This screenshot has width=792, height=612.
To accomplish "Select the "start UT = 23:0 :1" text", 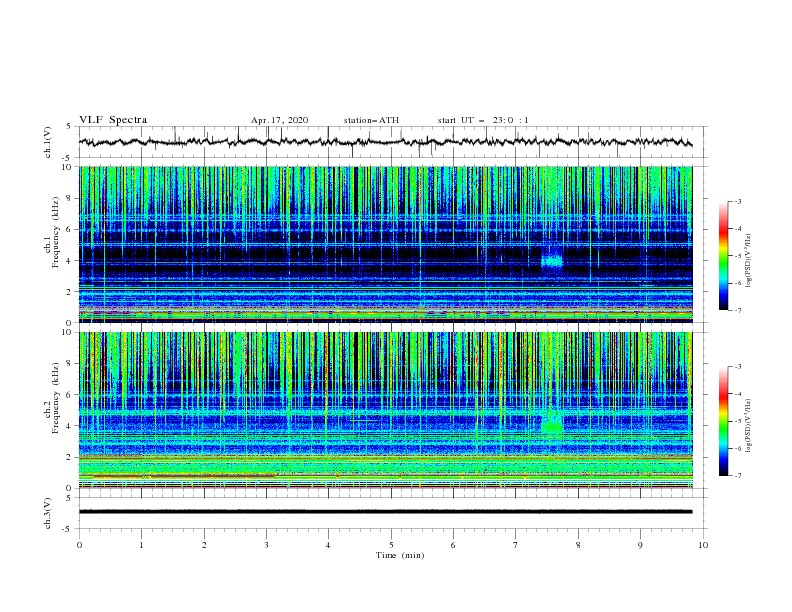I will pos(483,120).
